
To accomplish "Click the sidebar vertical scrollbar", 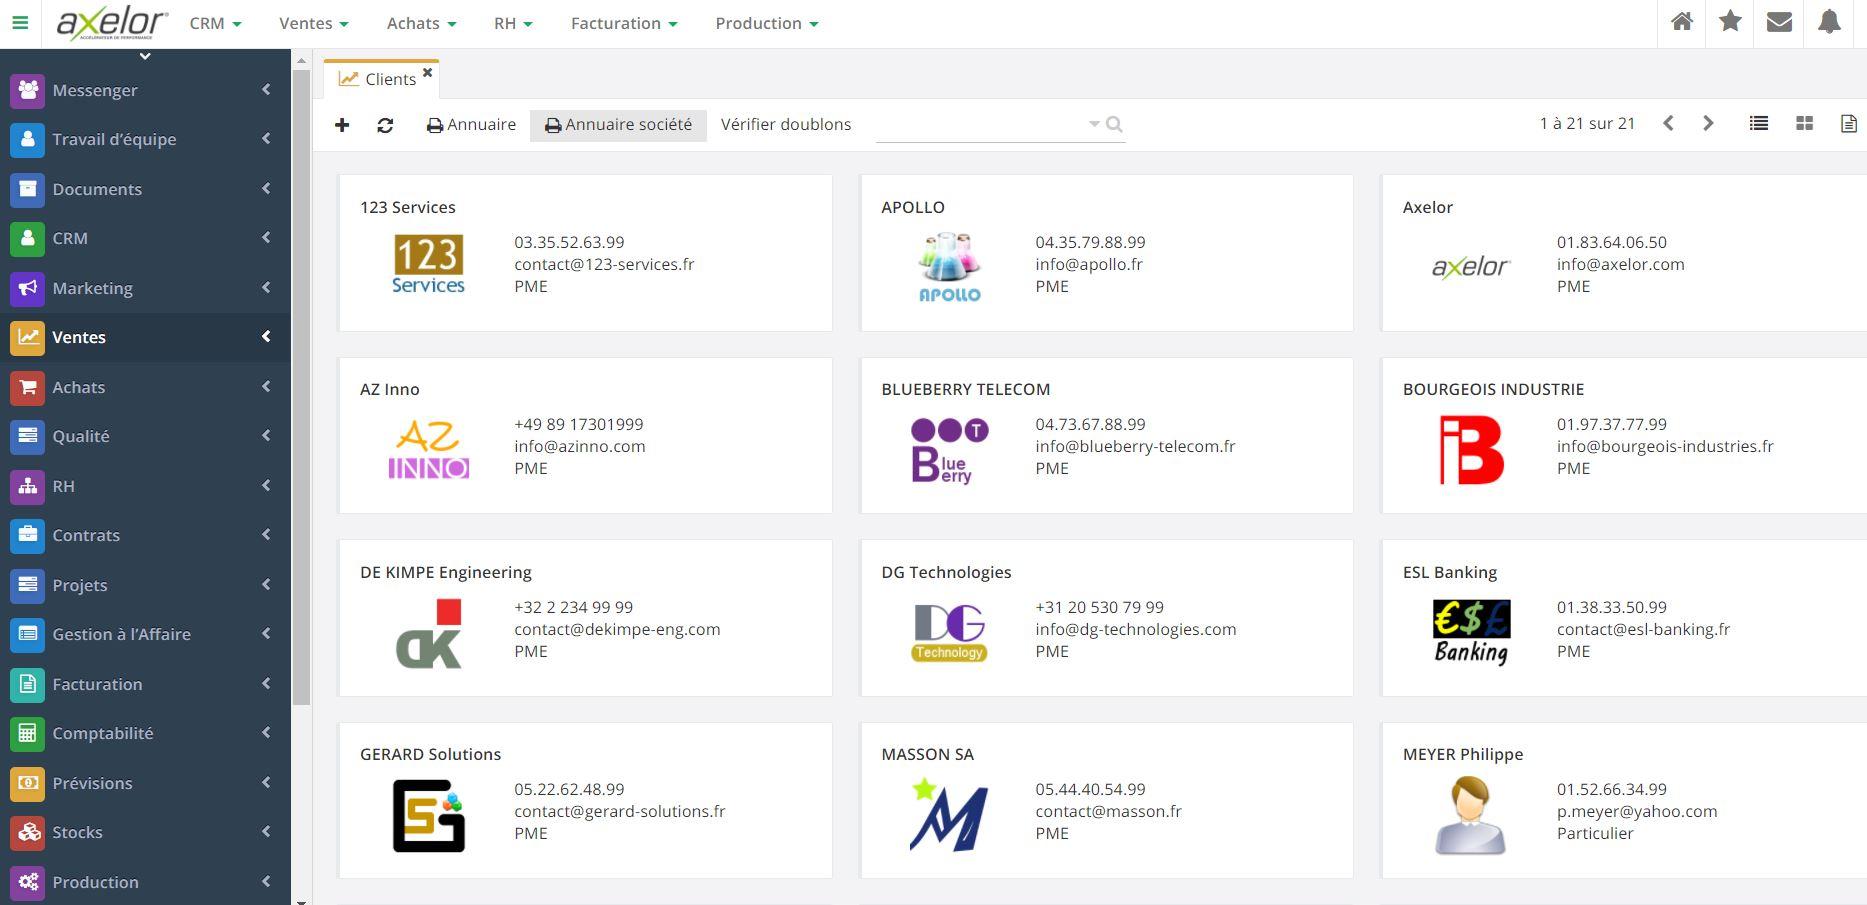I will click(x=301, y=388).
